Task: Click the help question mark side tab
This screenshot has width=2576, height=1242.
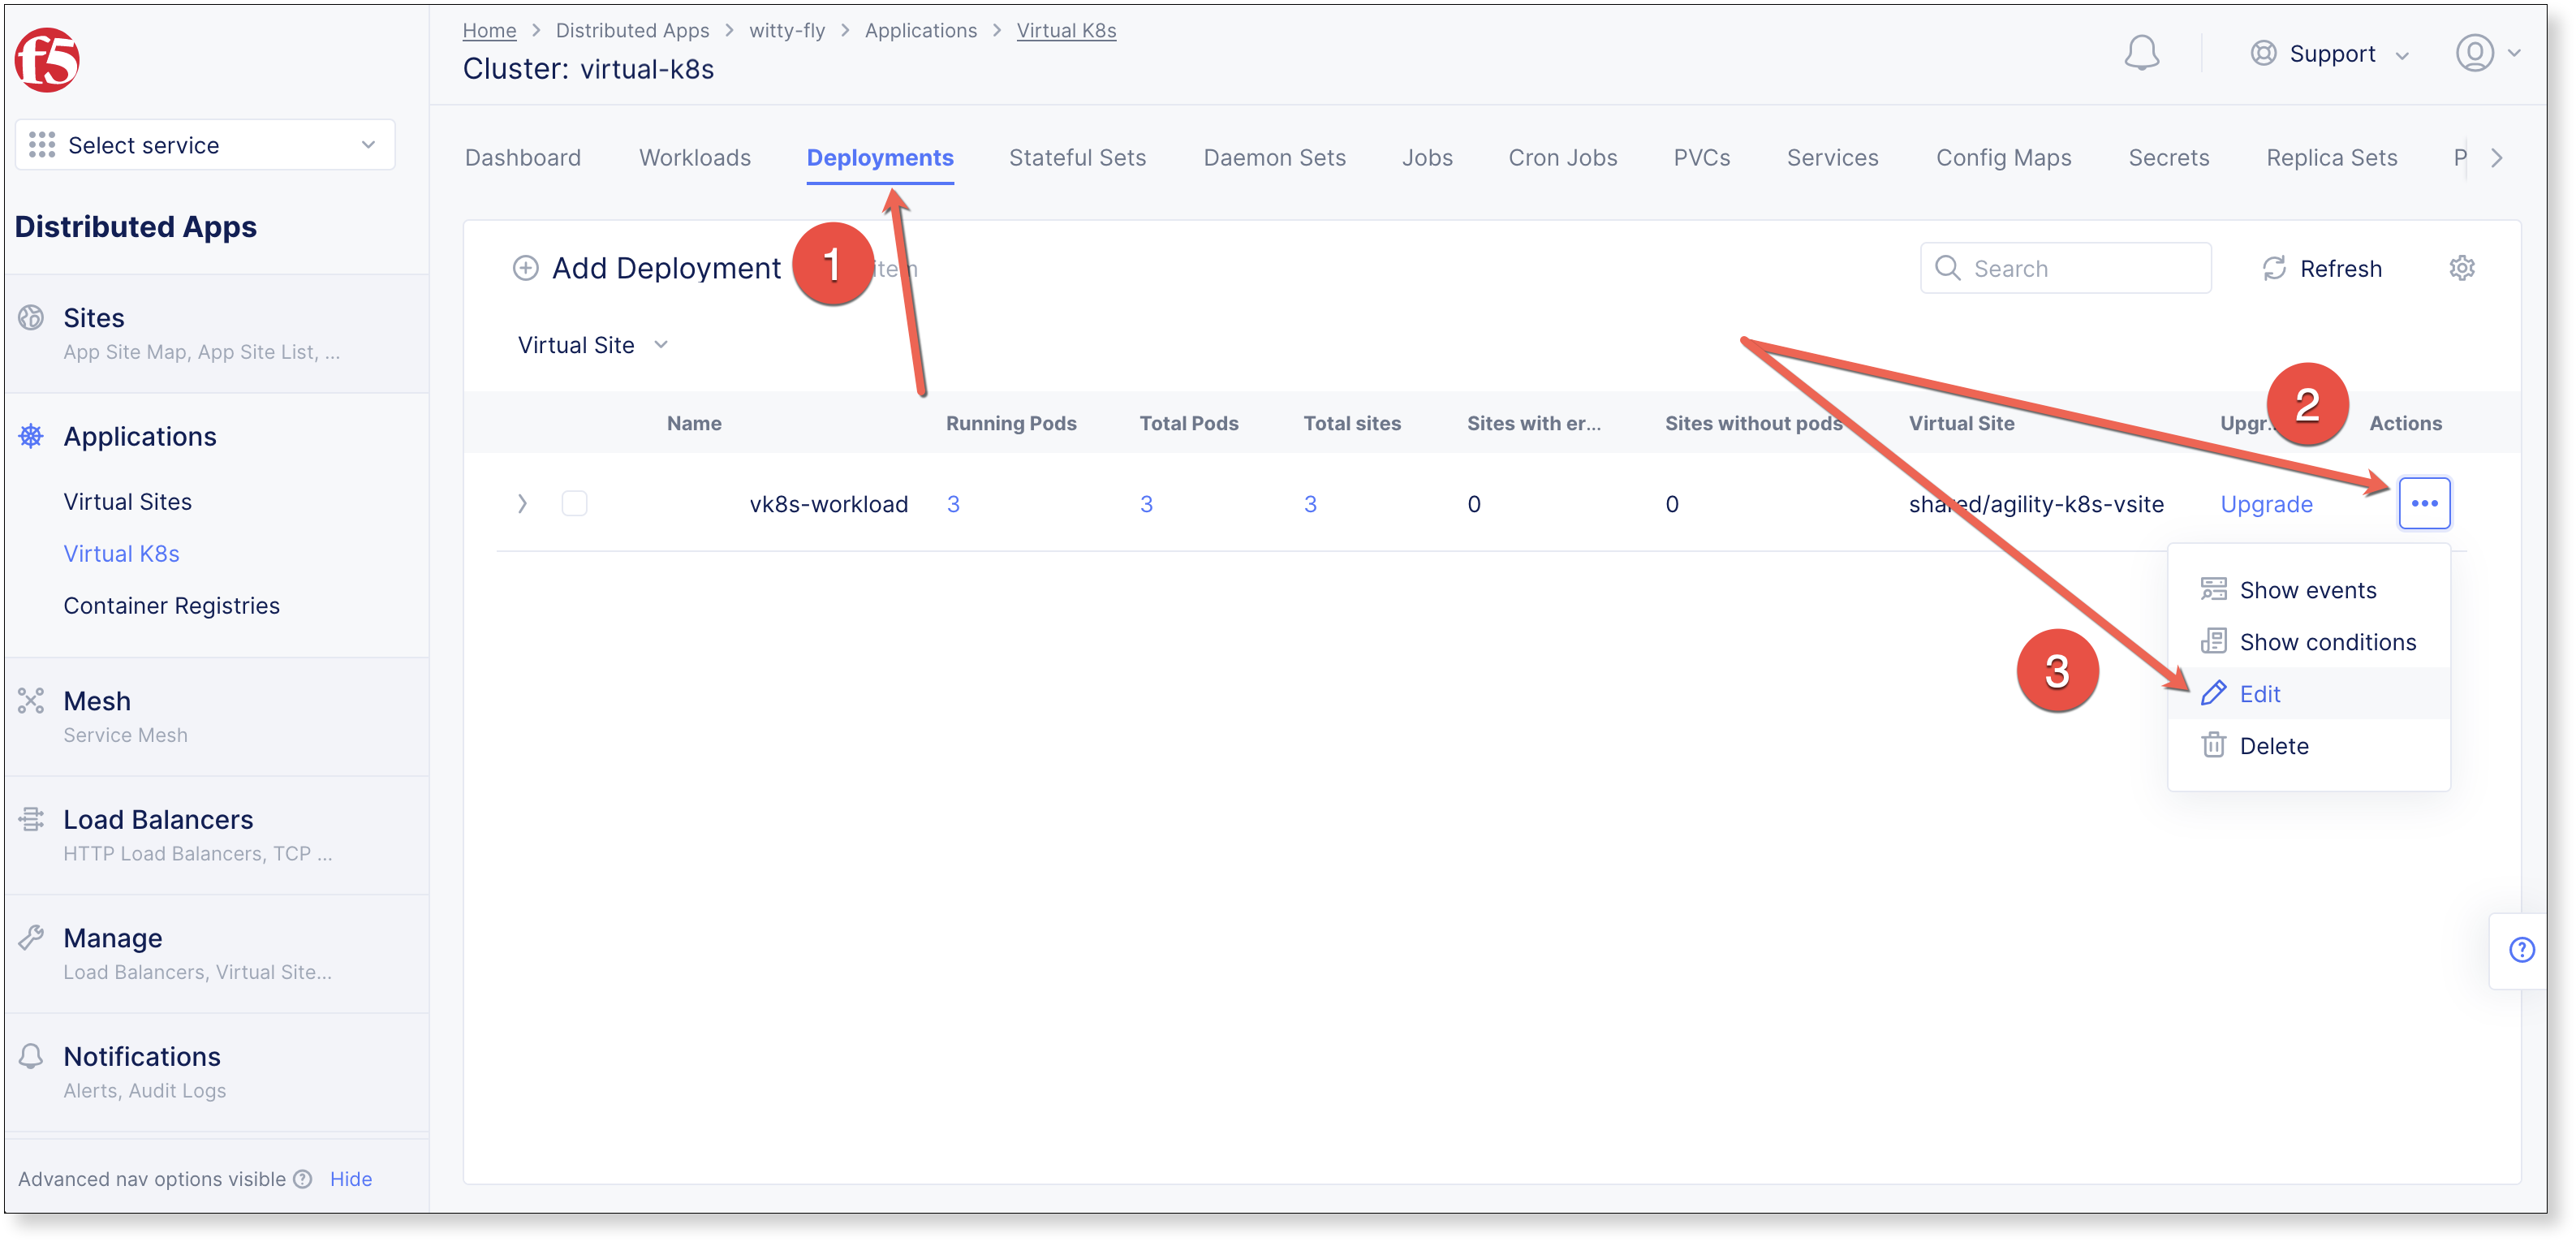Action: [x=2521, y=949]
